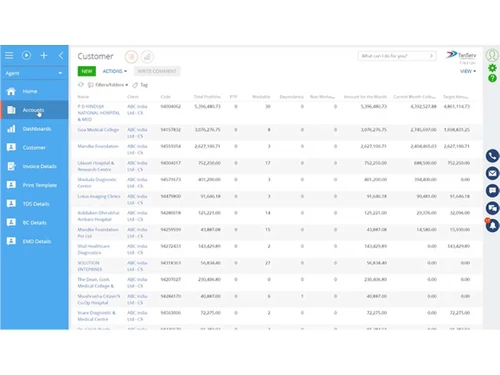Click the EMD Details sidebar icon
Viewport: 500px width, 375px height.
point(11,241)
